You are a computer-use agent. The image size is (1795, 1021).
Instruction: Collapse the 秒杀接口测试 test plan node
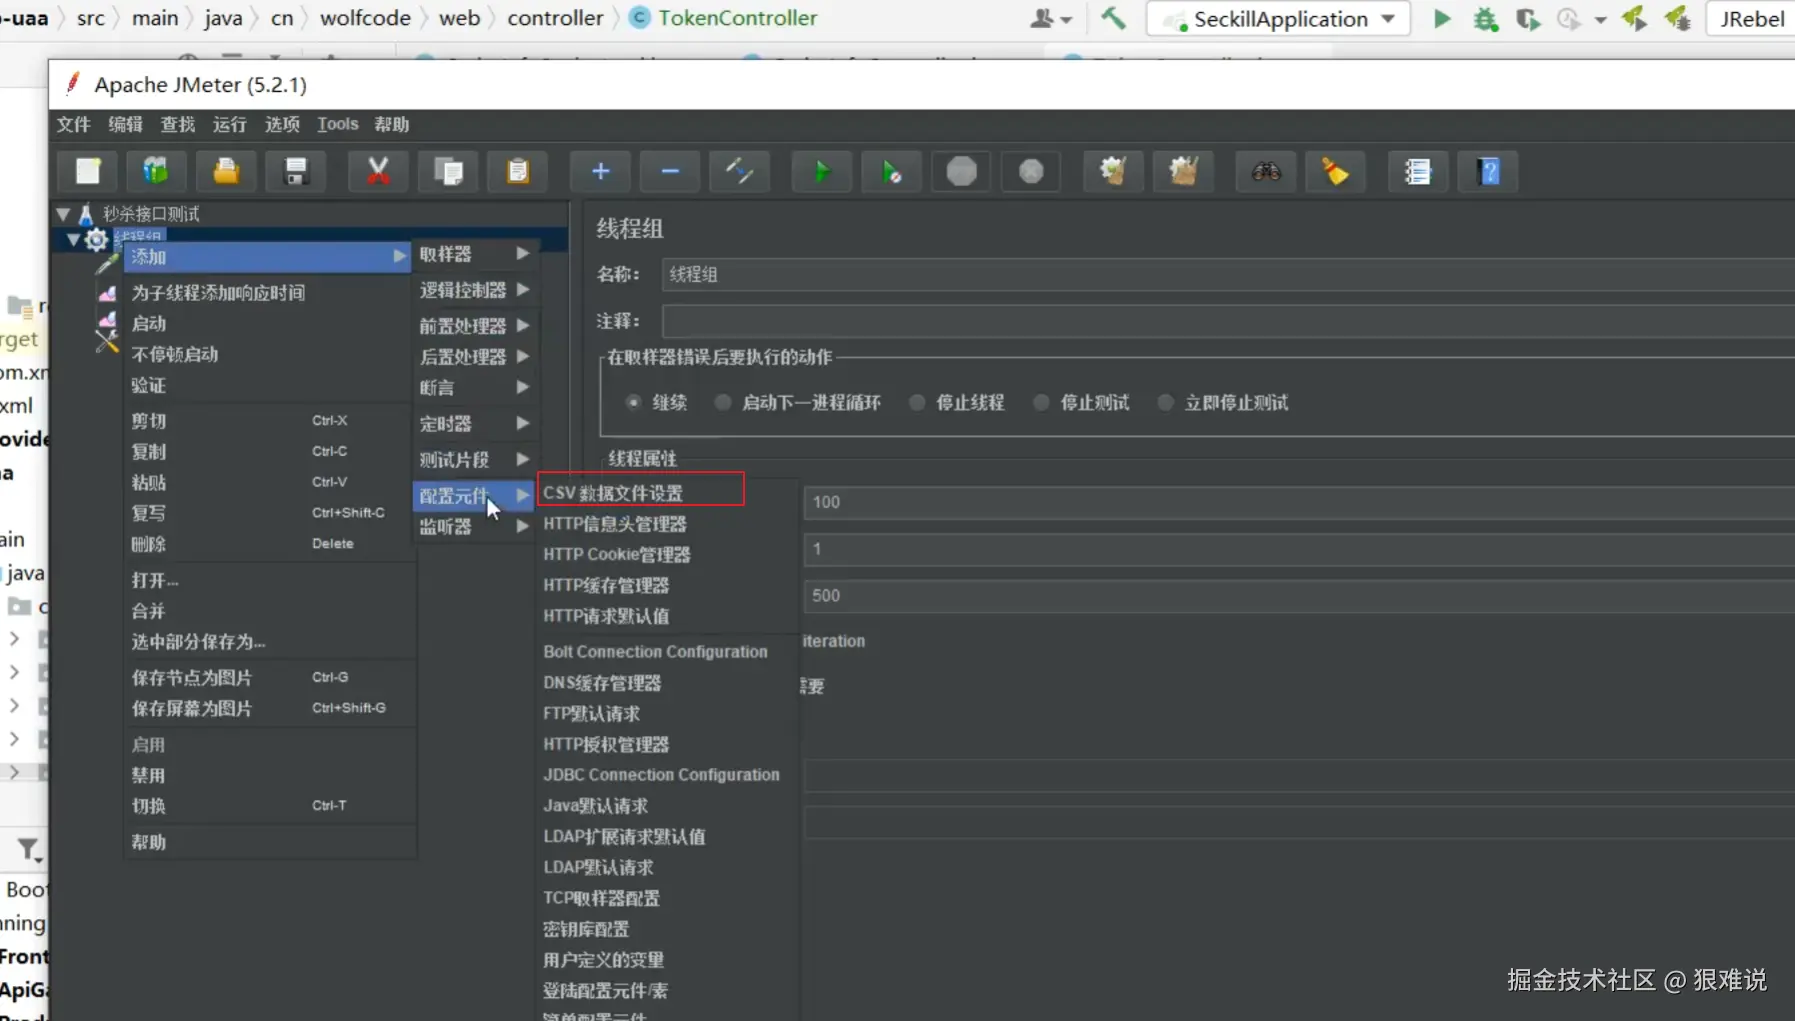[63, 214]
